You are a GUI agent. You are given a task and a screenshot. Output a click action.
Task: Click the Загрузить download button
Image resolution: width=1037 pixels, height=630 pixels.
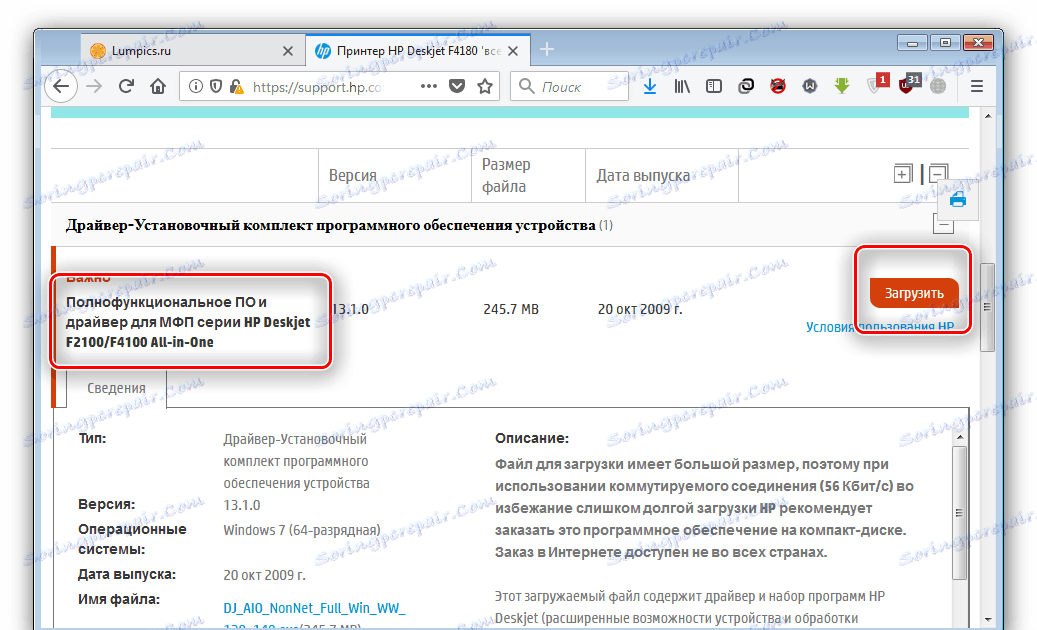coord(914,294)
